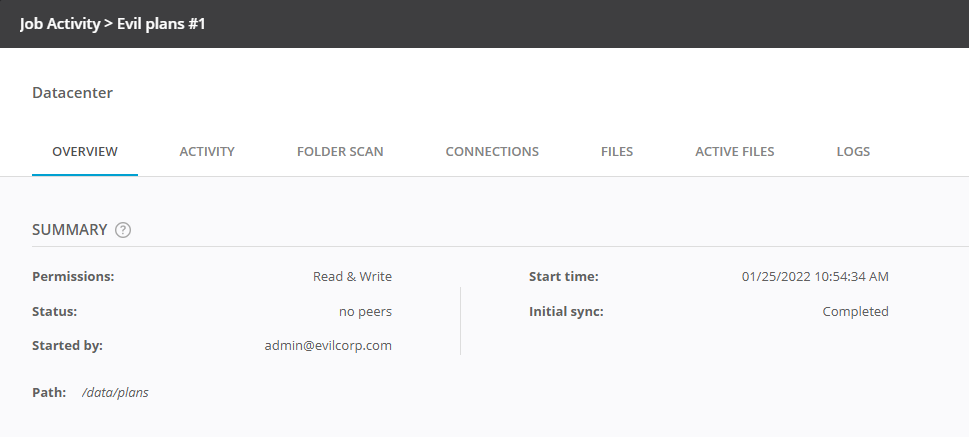Click the 'no peers' status value
This screenshot has width=969, height=437.
[x=365, y=312]
